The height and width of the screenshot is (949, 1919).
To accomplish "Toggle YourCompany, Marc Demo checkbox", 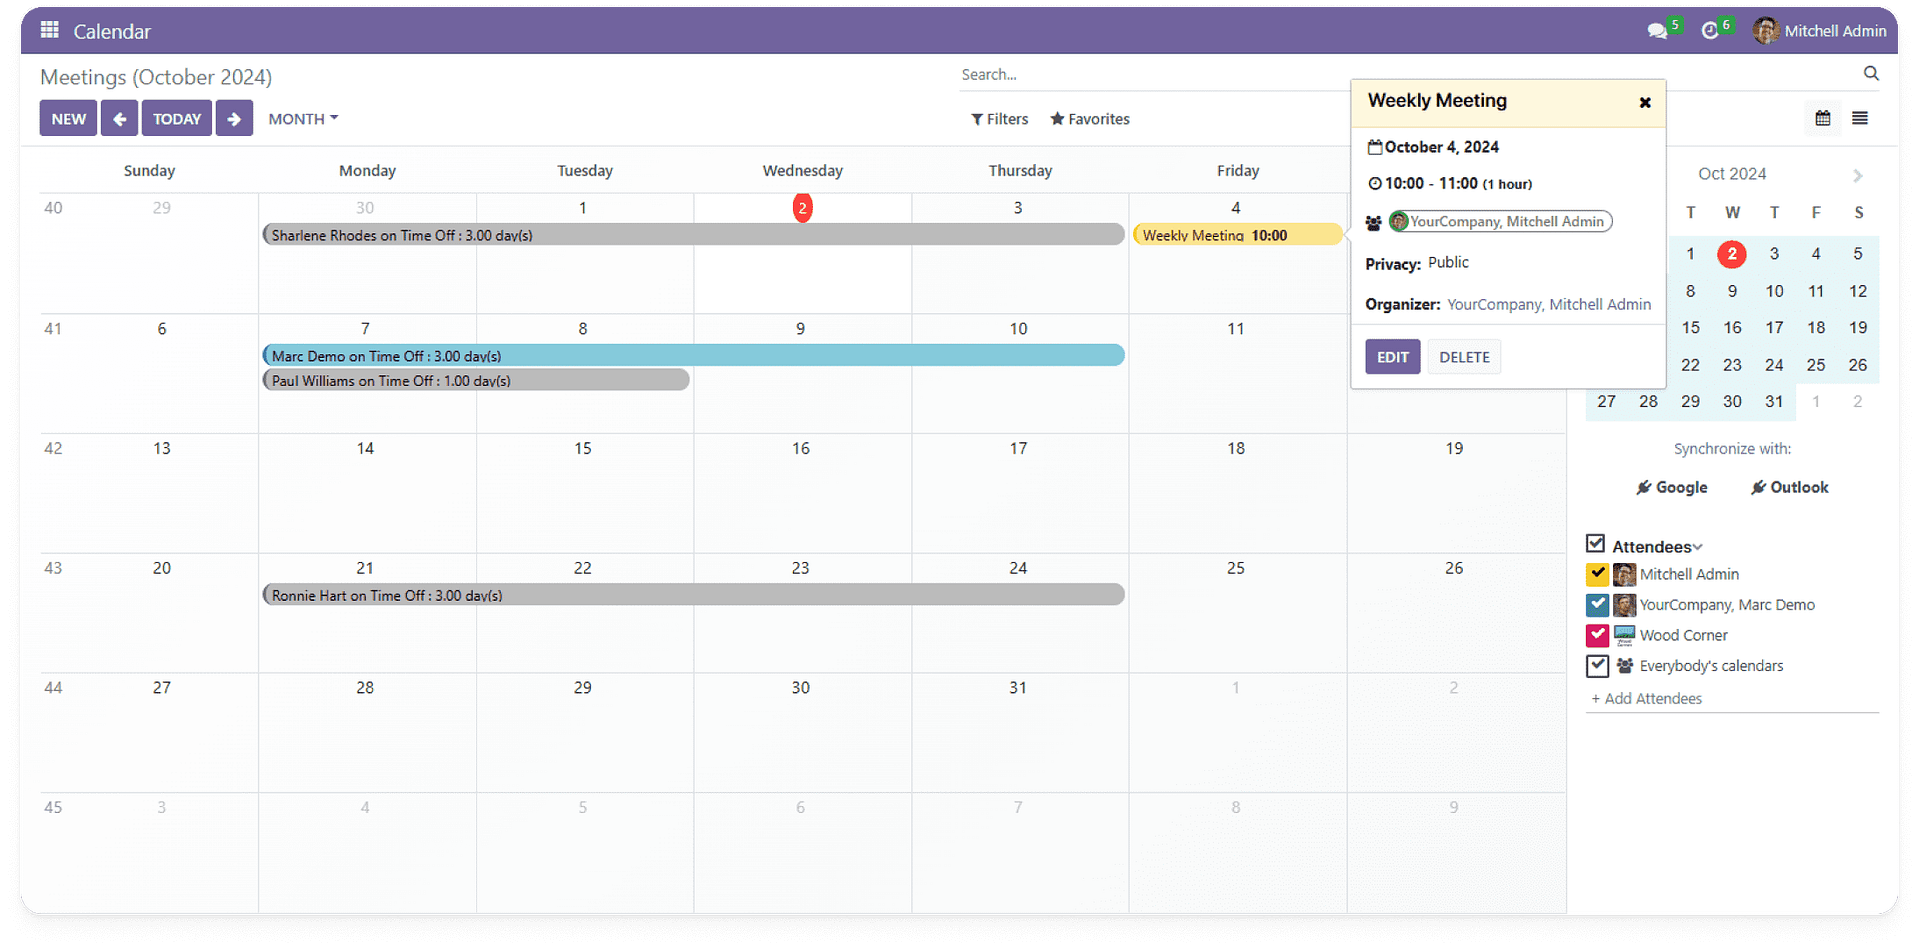I will pyautogui.click(x=1597, y=605).
